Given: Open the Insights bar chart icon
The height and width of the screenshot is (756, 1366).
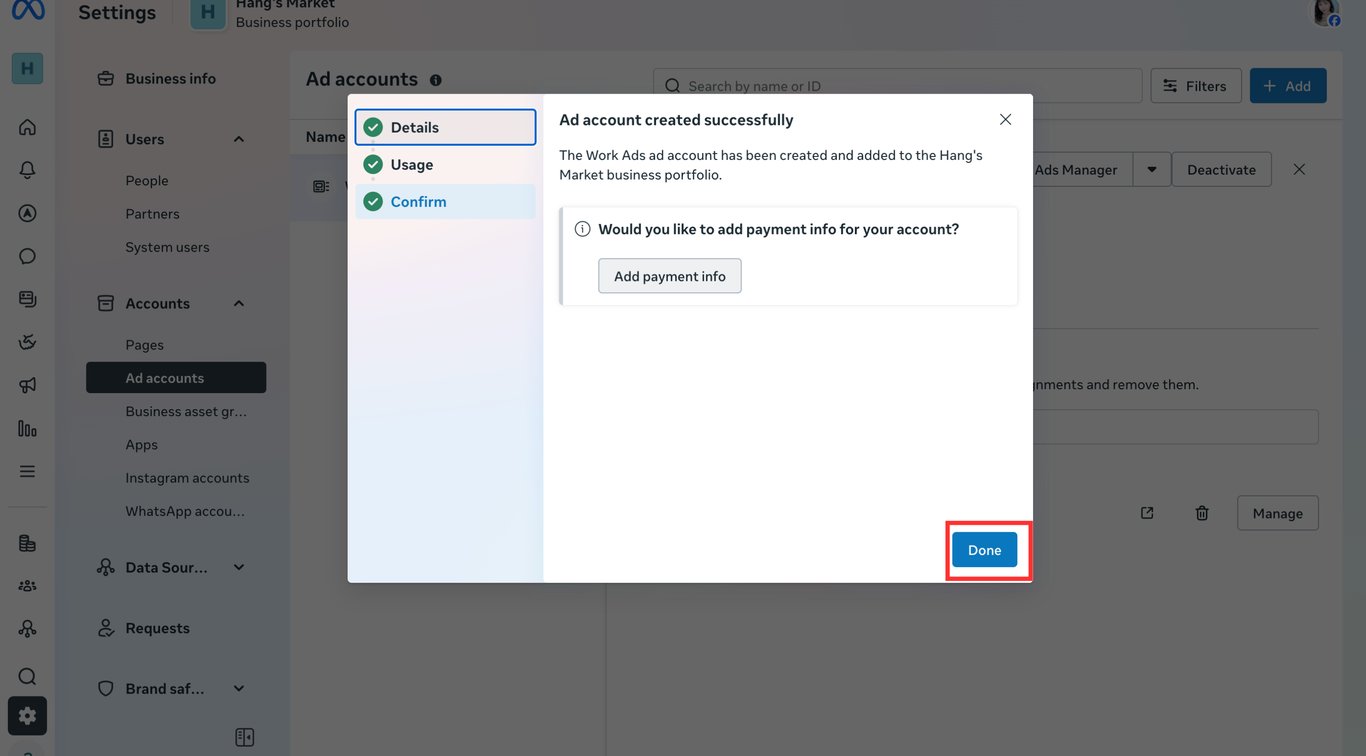Looking at the screenshot, I should (27, 428).
